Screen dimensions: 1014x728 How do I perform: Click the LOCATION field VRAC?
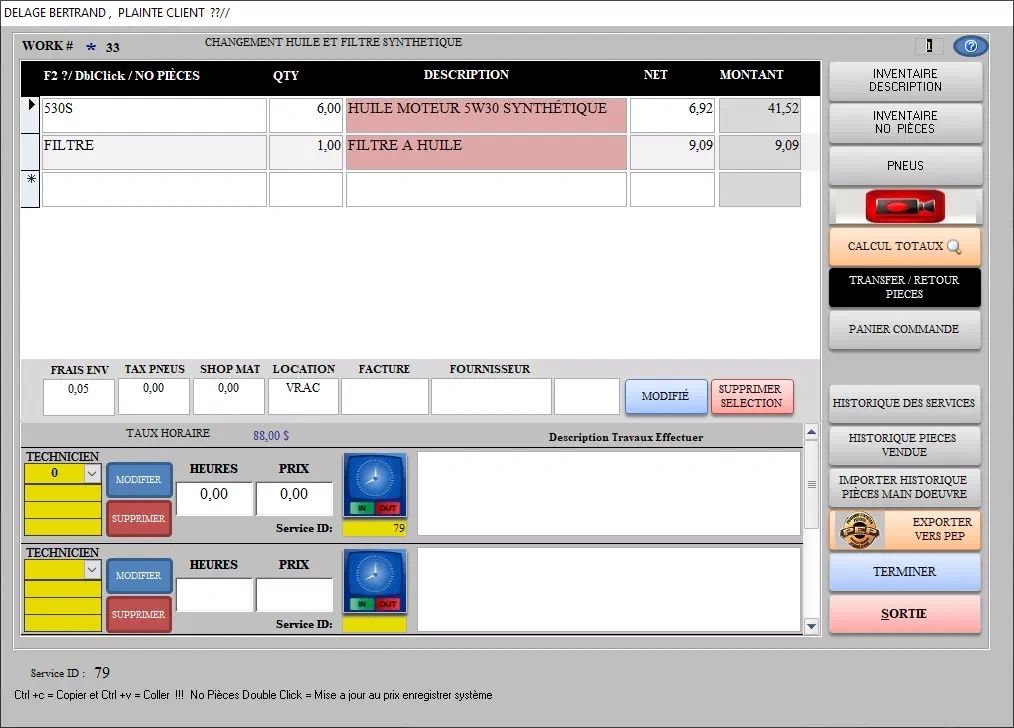(x=303, y=396)
